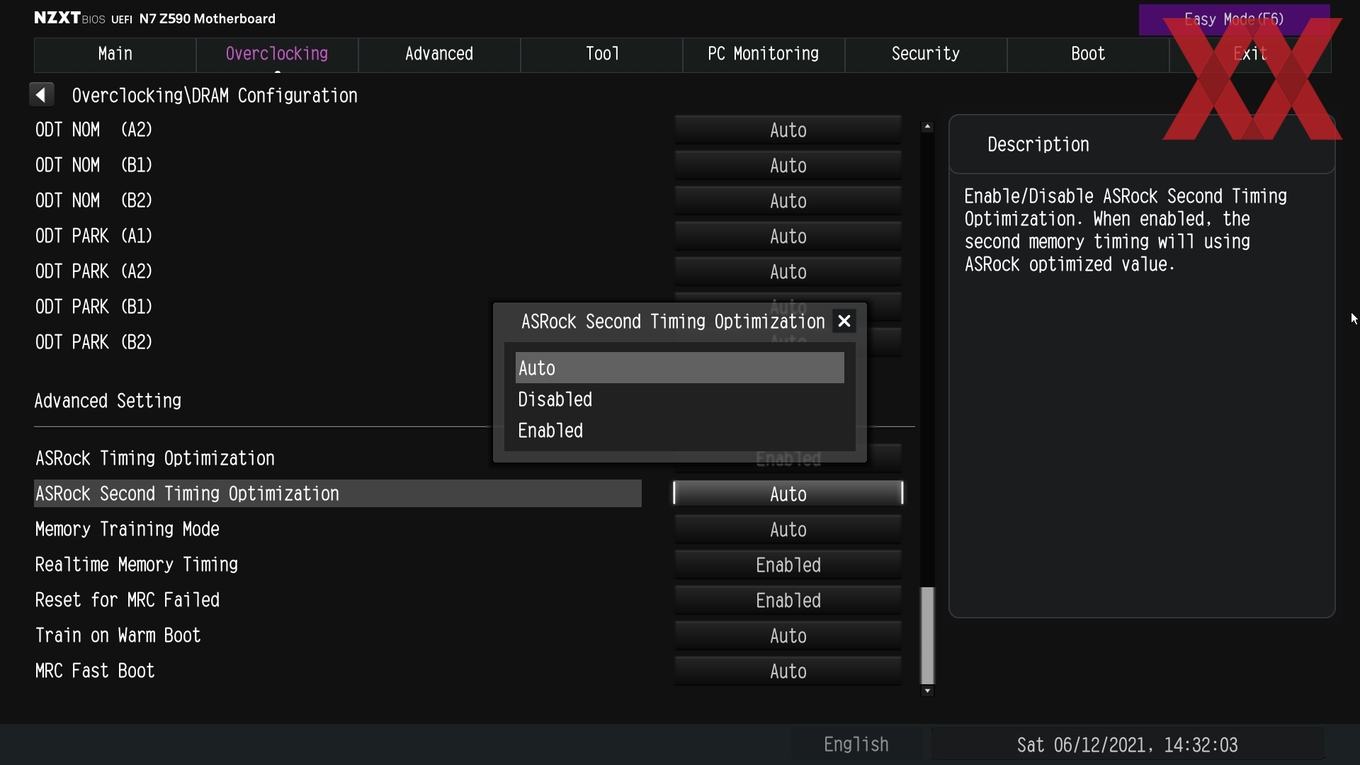This screenshot has width=1360, height=765.
Task: Click the date and time display
Action: pyautogui.click(x=1127, y=745)
